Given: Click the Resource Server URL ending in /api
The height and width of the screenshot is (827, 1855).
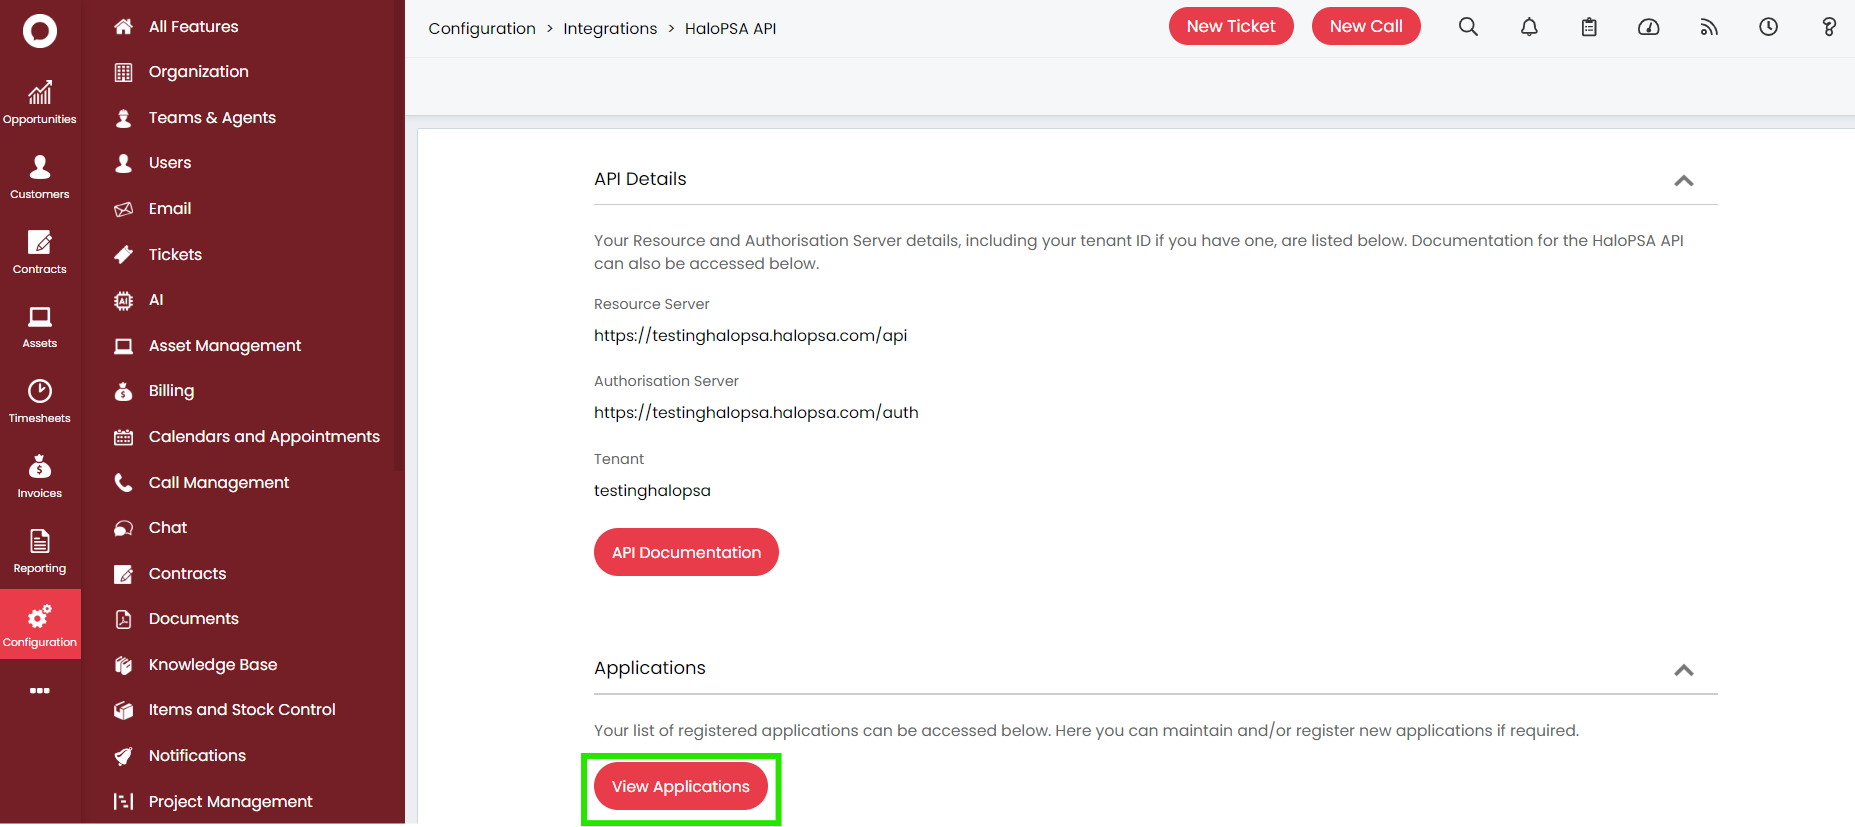Looking at the screenshot, I should coord(751,336).
